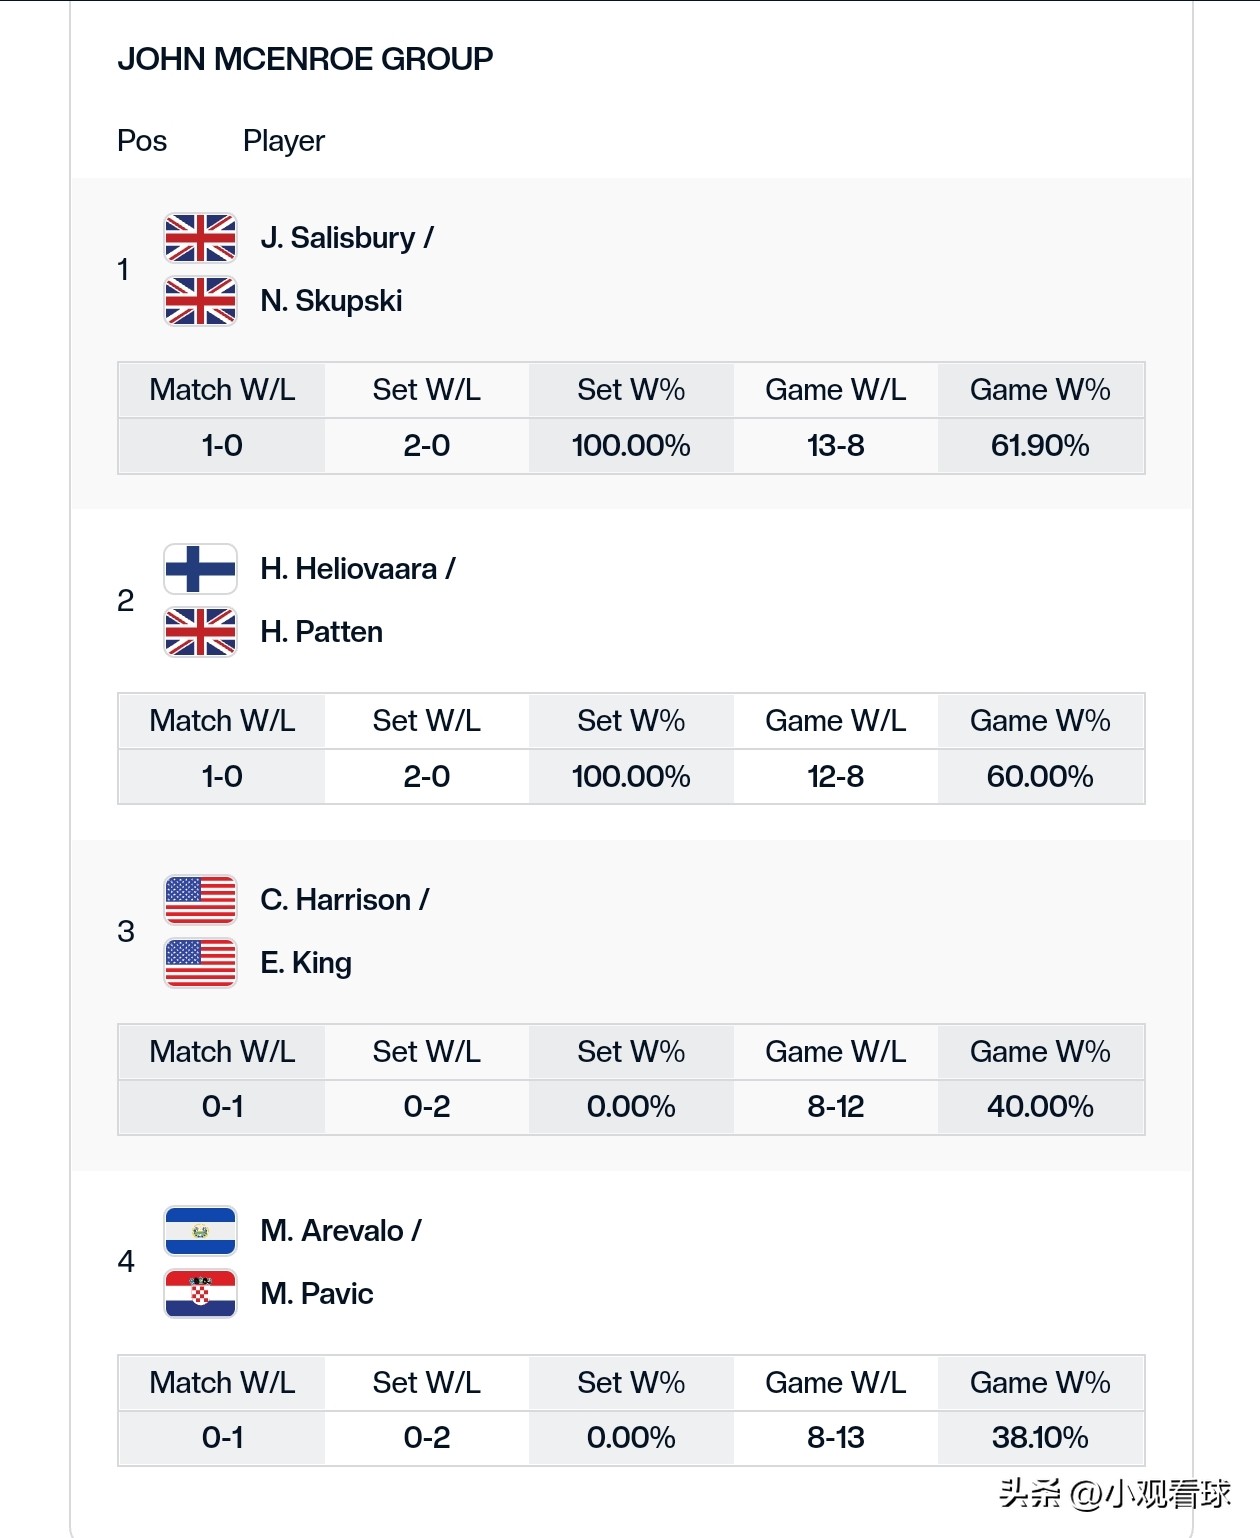The image size is (1260, 1538).
Task: Click the British flag beside H. Patten
Action: pyautogui.click(x=200, y=632)
